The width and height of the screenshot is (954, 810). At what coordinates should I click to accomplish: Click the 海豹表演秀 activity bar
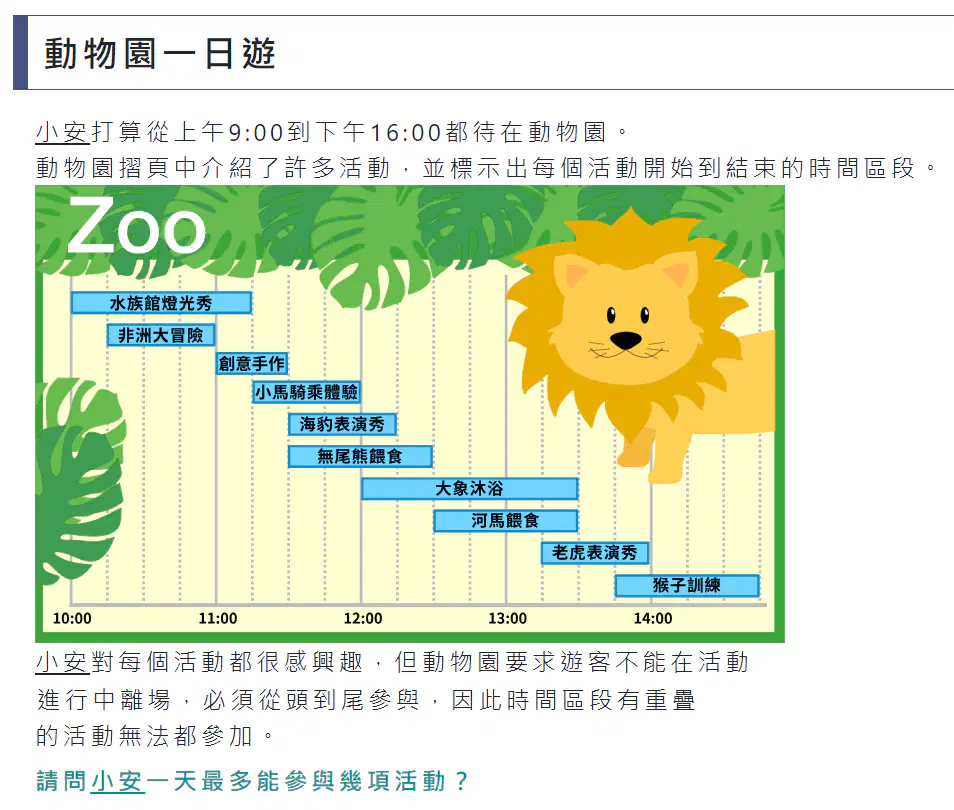click(343, 424)
